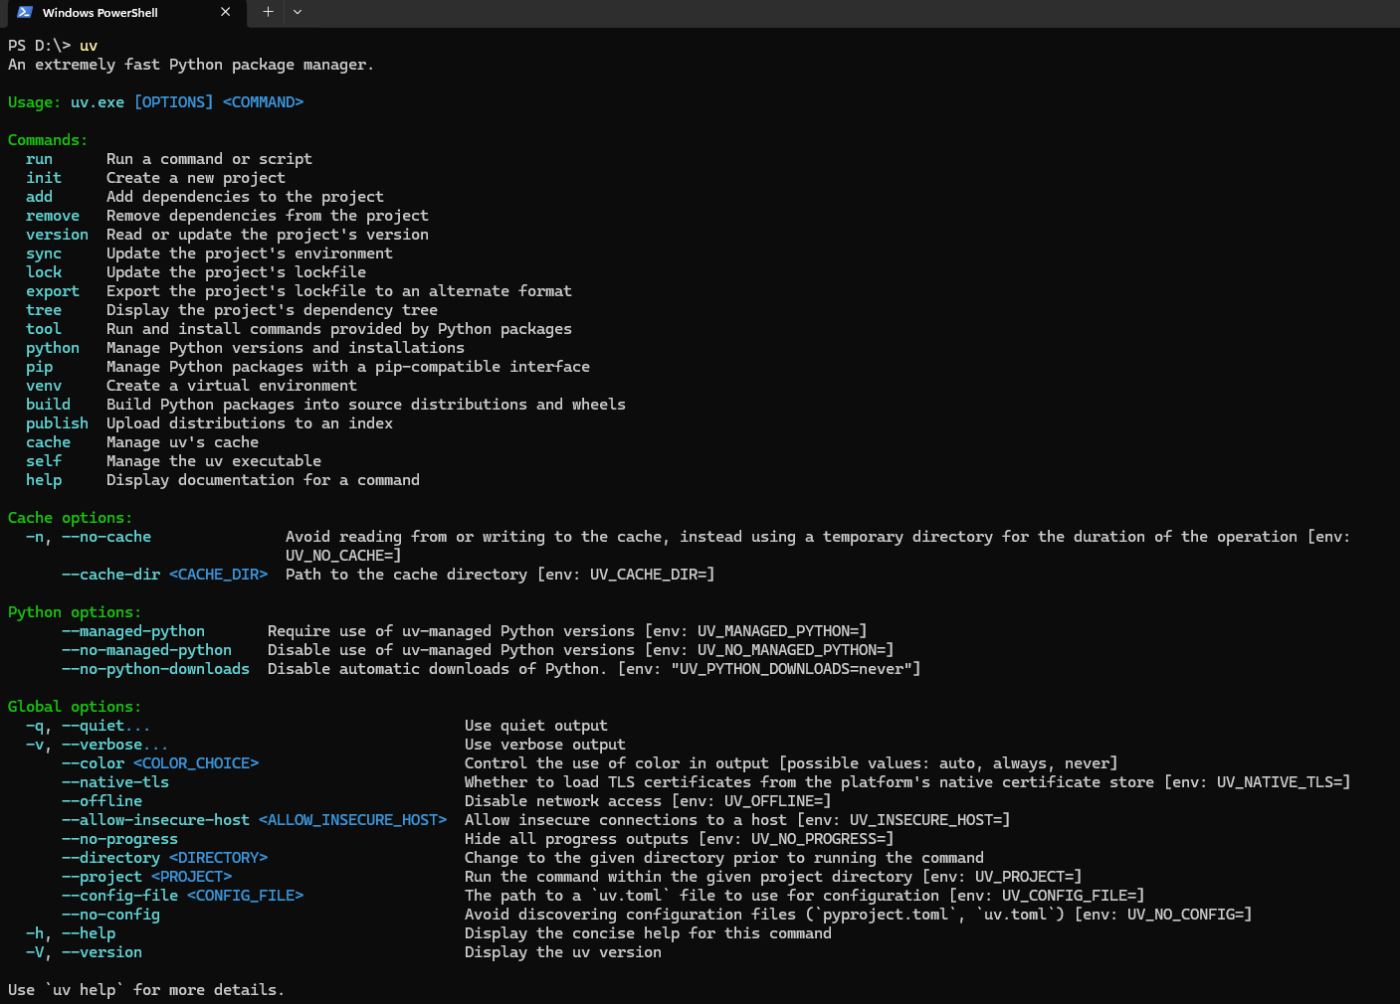Click the 'tool' command name

click(x=44, y=329)
